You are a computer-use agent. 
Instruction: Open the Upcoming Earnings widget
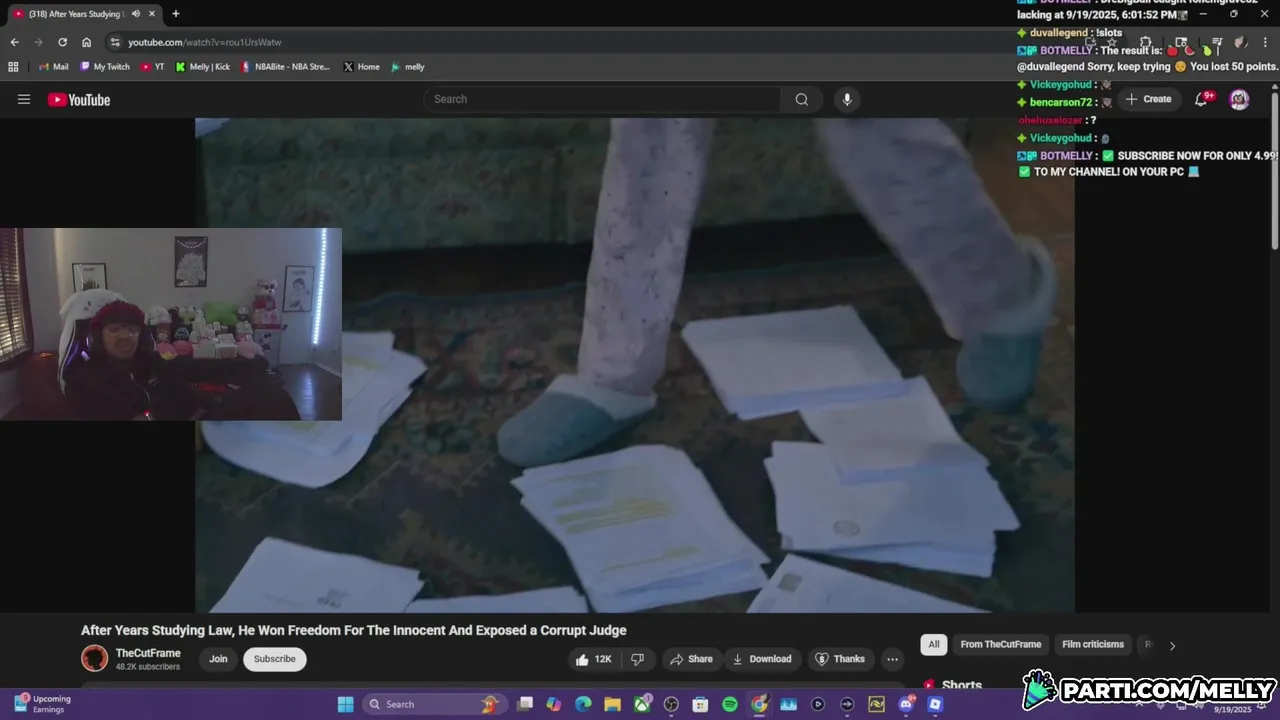(x=42, y=704)
